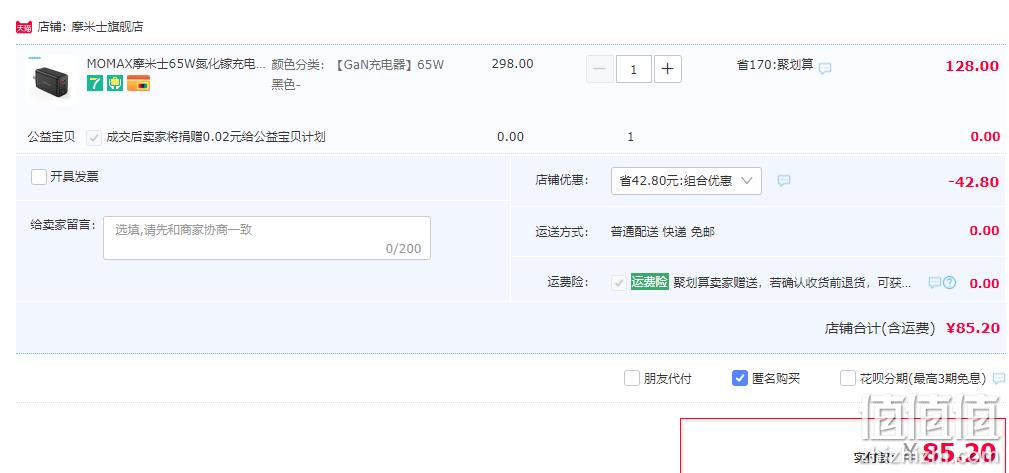The image size is (1009, 473).
Task: Click the 0/200 character counter
Action: point(403,248)
